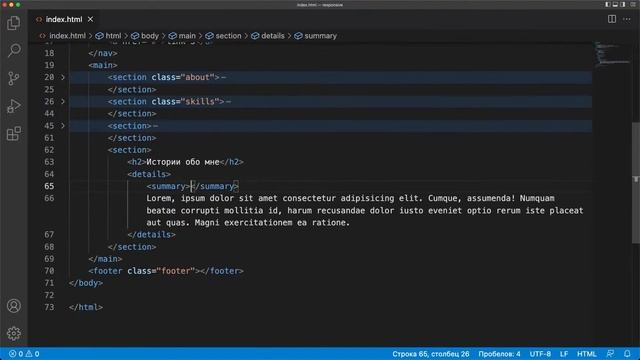Screen dimensions: 640x360
Task: Click the closing nav tag on line 18
Action: [x=103, y=53]
